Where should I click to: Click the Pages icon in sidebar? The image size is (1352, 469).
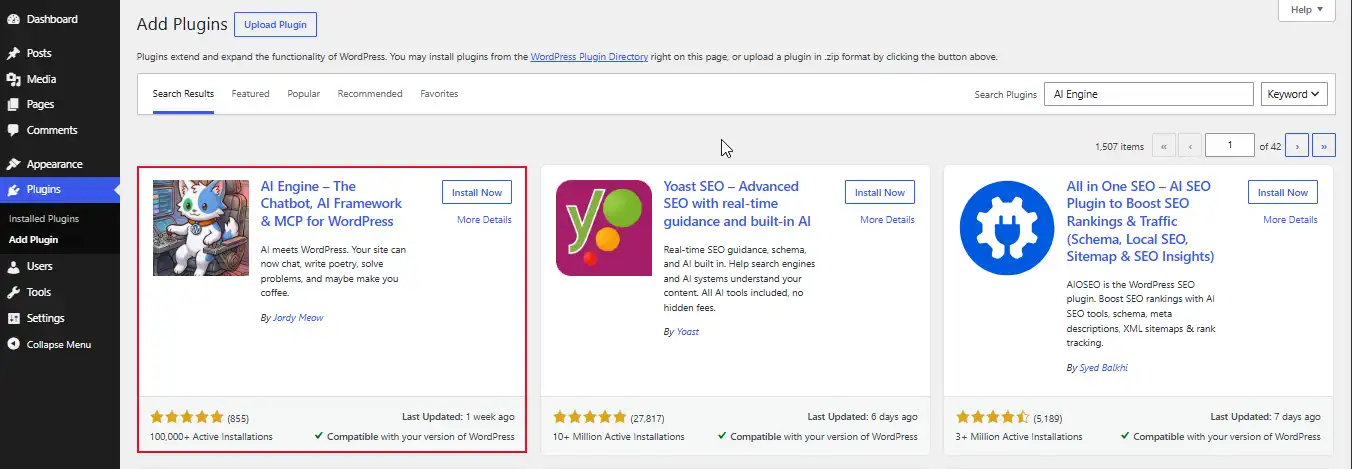coord(13,104)
